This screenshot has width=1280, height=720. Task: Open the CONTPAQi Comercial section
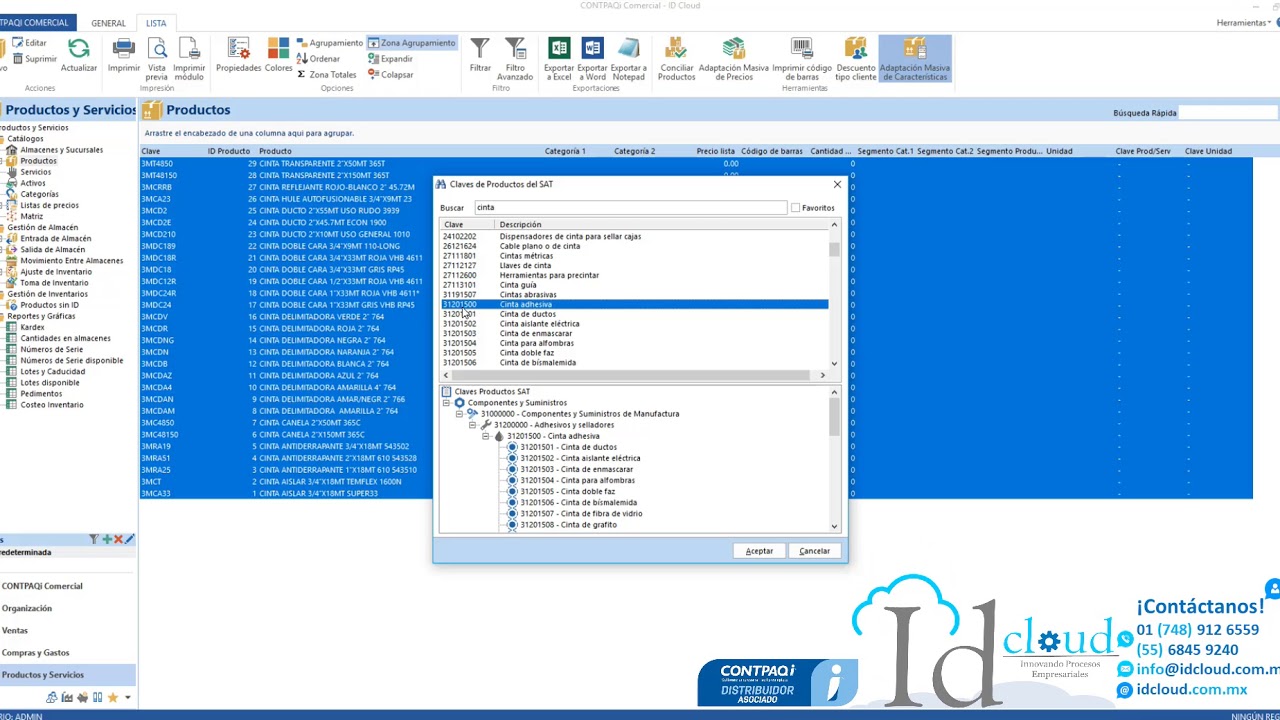click(x=67, y=586)
